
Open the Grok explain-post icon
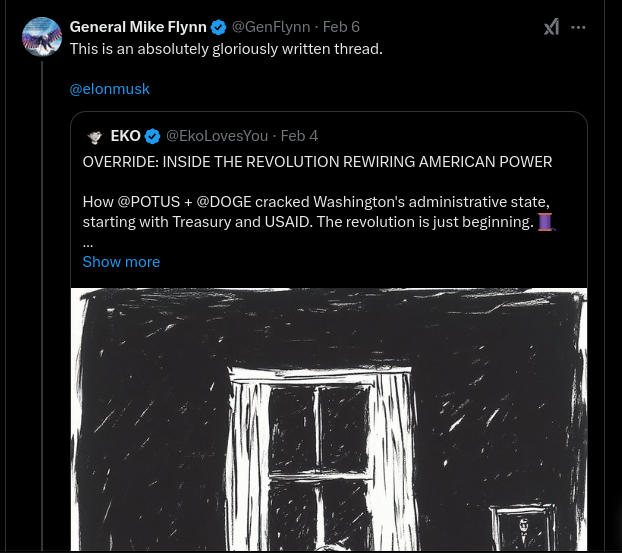[x=551, y=27]
